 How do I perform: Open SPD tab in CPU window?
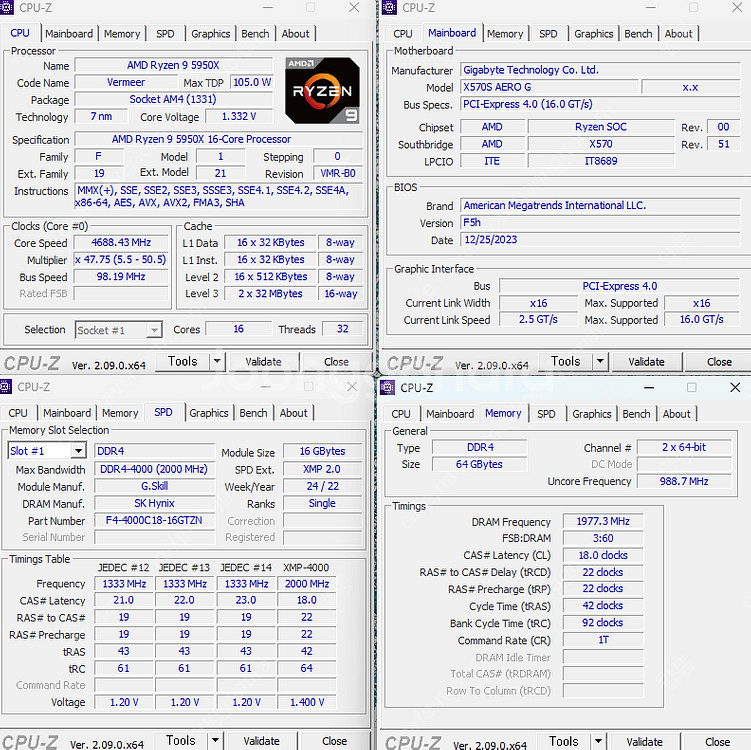165,34
